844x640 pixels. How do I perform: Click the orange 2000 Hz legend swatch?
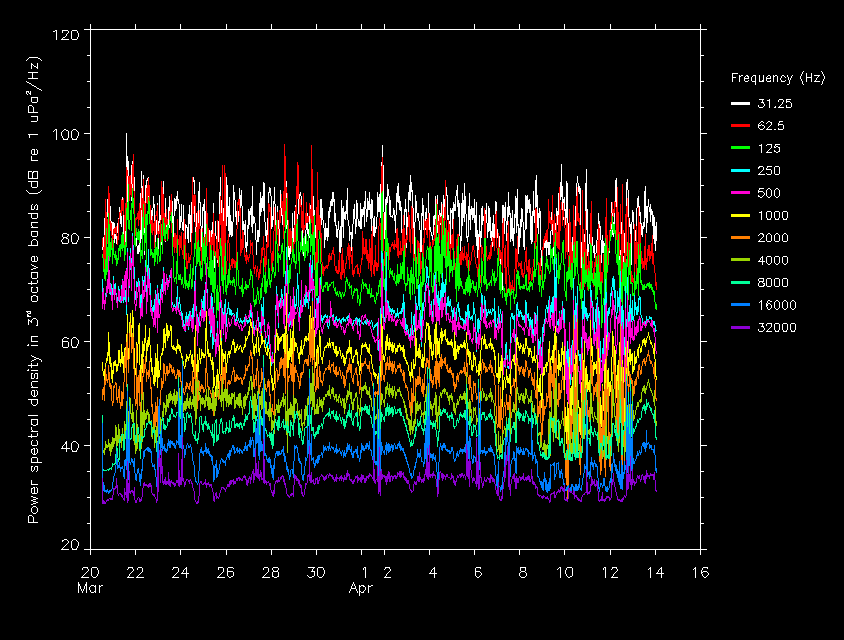pyautogui.click(x=740, y=238)
